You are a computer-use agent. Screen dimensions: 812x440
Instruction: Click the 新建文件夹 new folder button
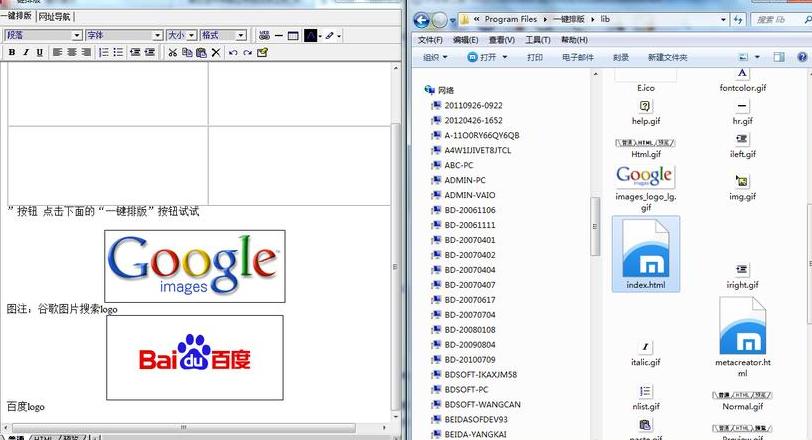[x=667, y=57]
